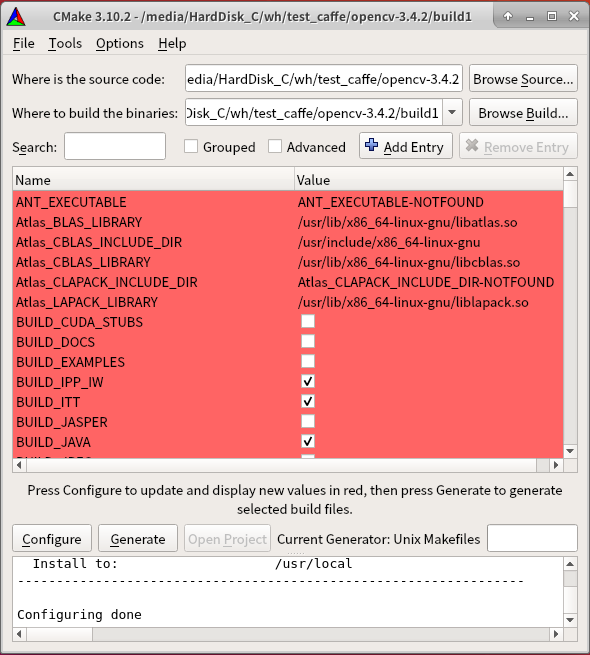Enable the Advanced checkbox
The image size is (590, 655).
(275, 146)
